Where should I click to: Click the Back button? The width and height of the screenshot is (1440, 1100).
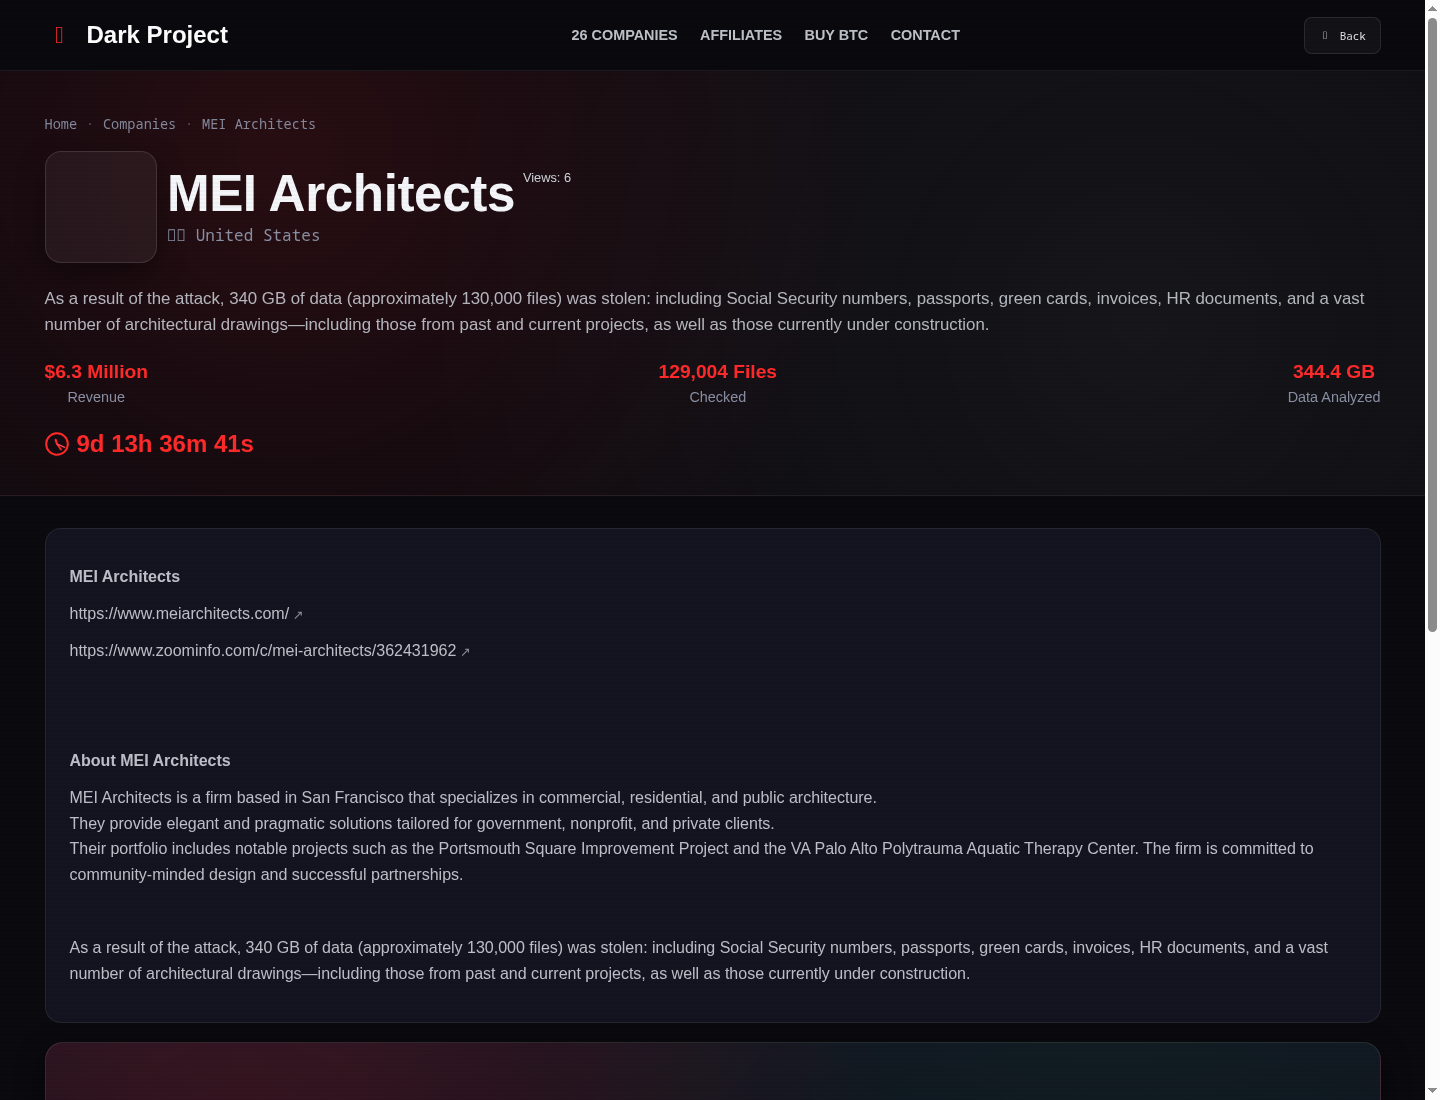coord(1342,36)
